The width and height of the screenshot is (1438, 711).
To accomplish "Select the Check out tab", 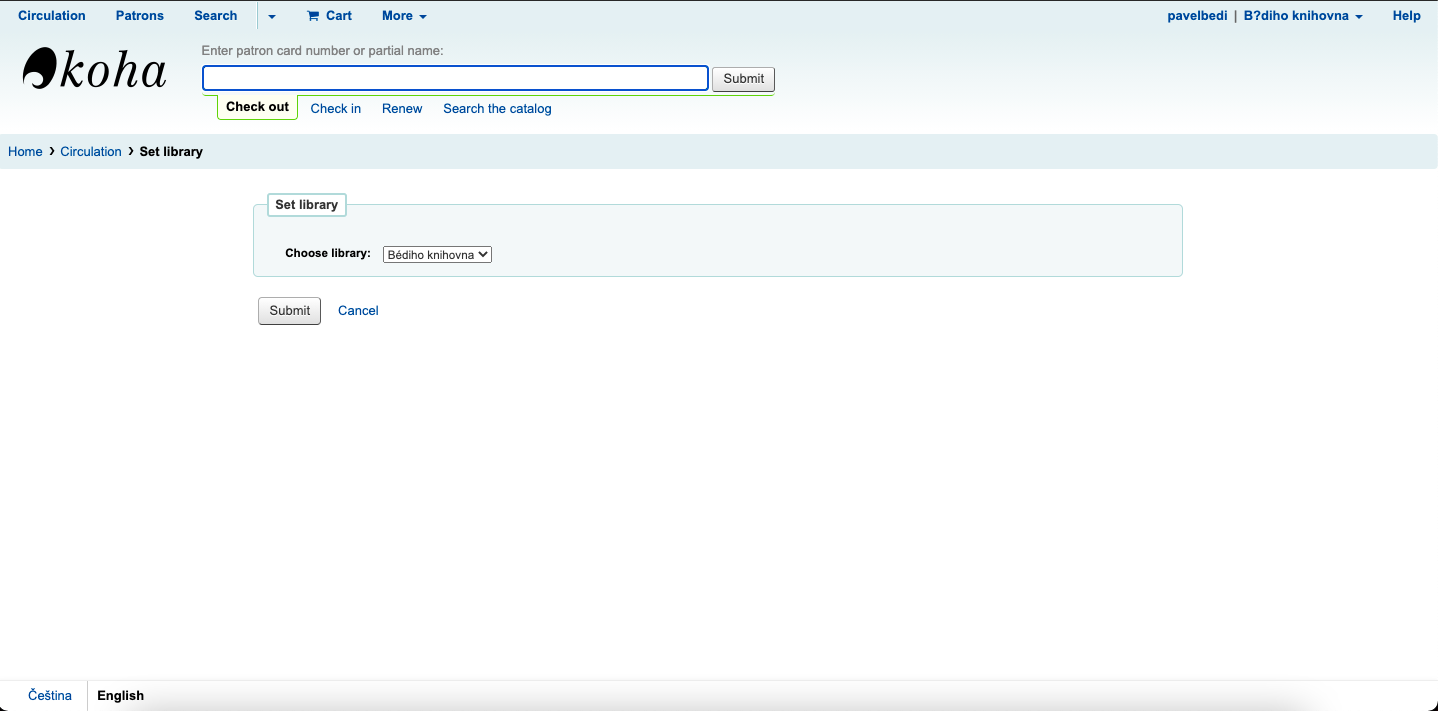I will (x=257, y=107).
